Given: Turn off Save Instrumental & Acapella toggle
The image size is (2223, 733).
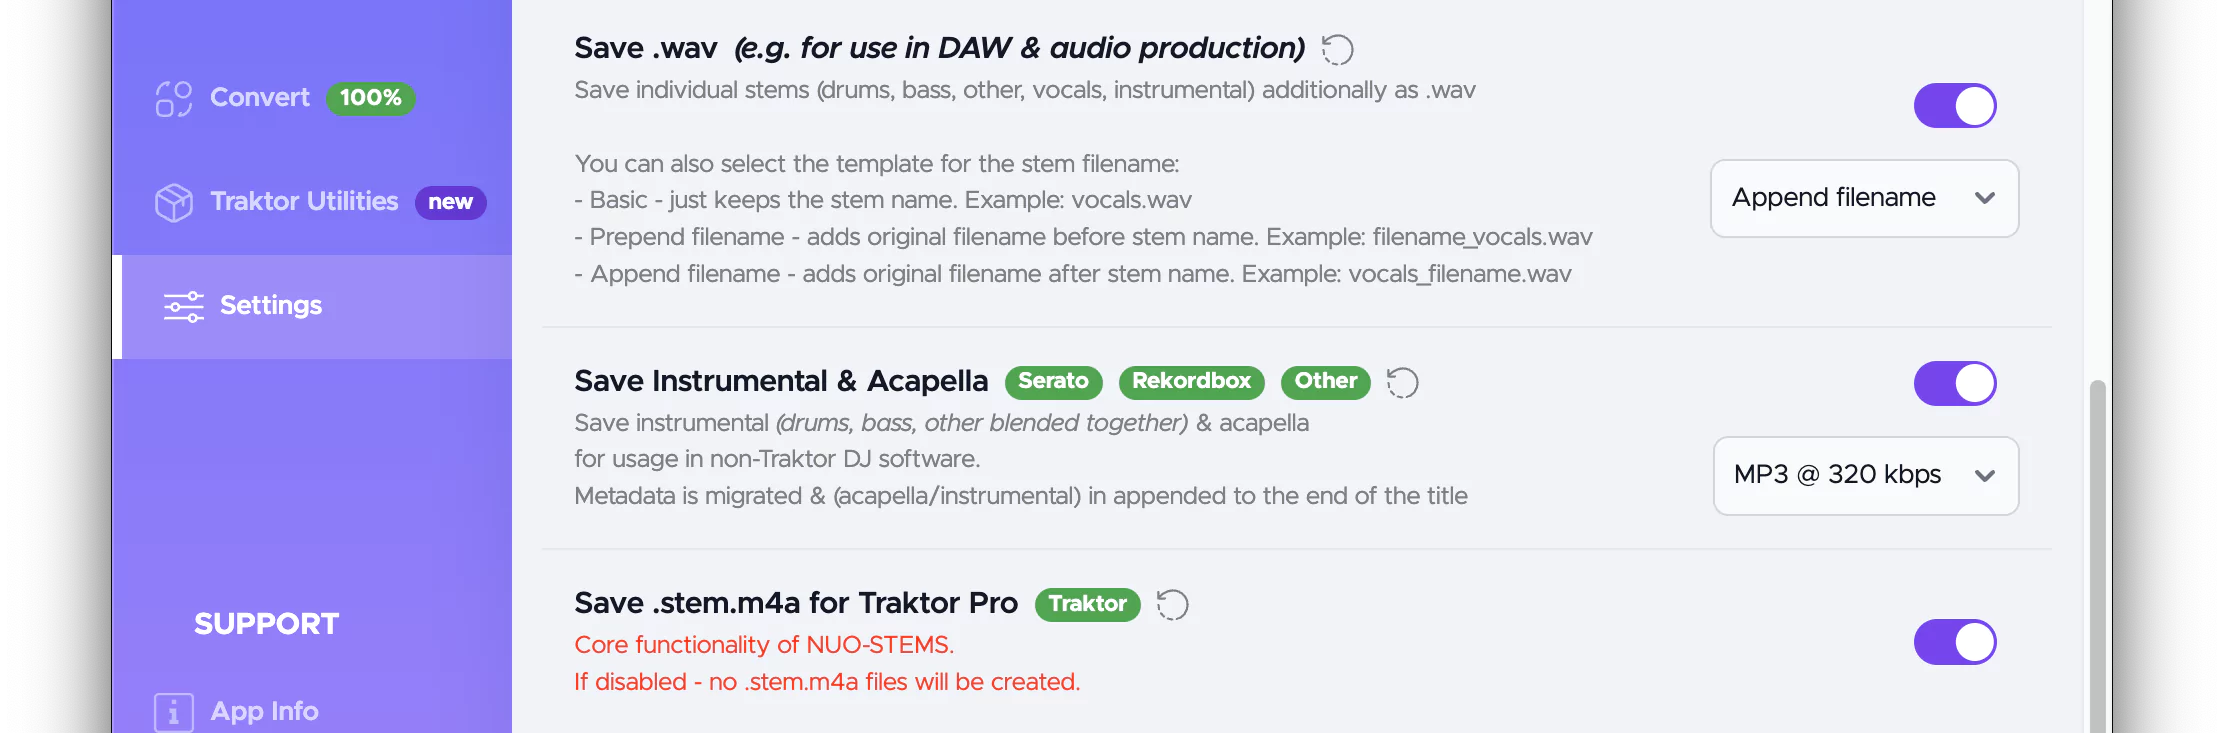Looking at the screenshot, I should [1955, 384].
